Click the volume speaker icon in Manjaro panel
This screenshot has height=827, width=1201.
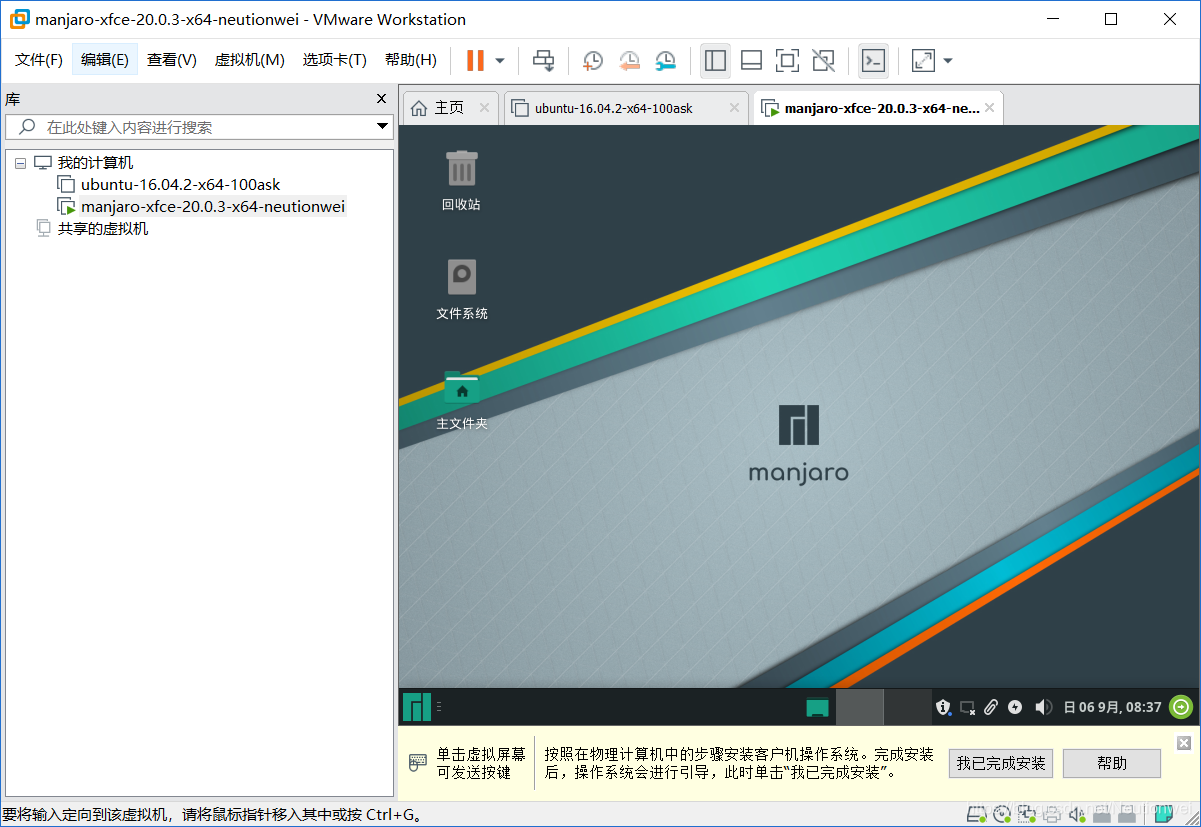tap(1044, 707)
